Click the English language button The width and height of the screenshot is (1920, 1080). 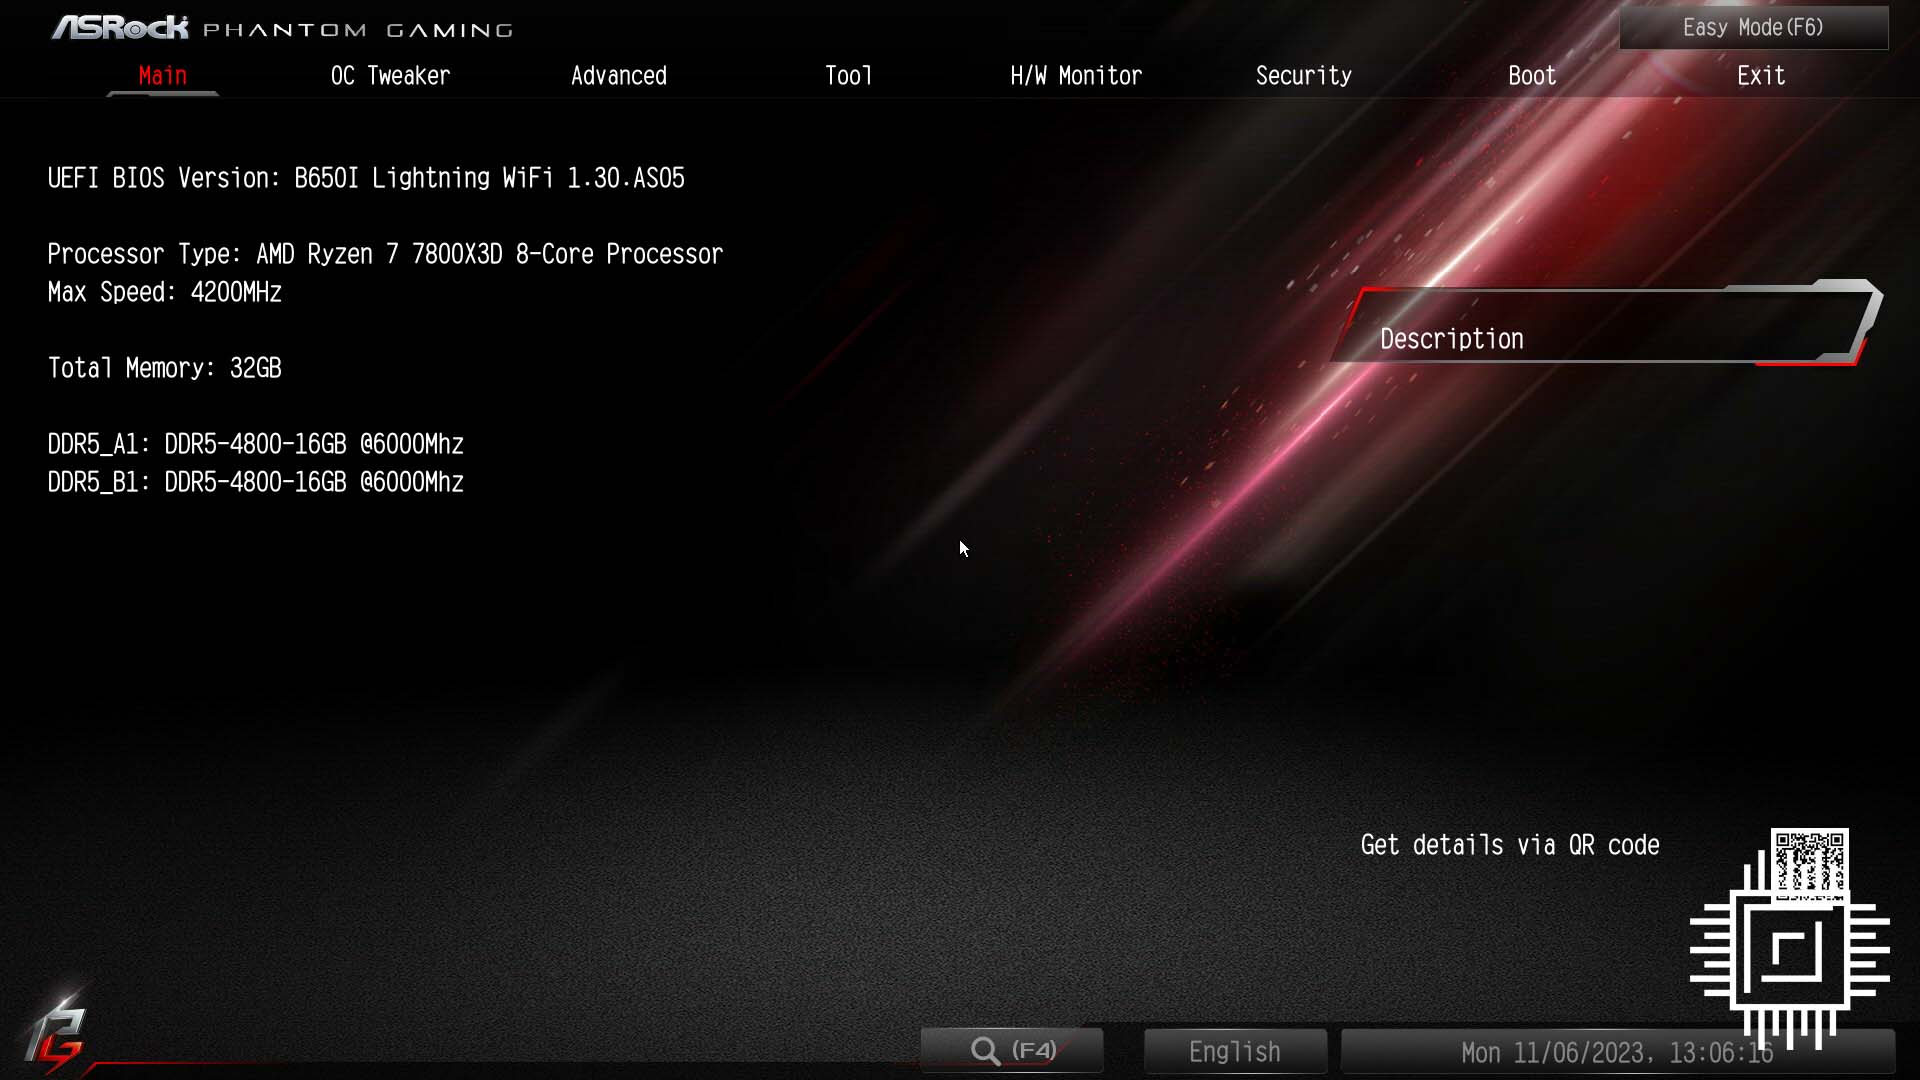click(x=1235, y=1051)
